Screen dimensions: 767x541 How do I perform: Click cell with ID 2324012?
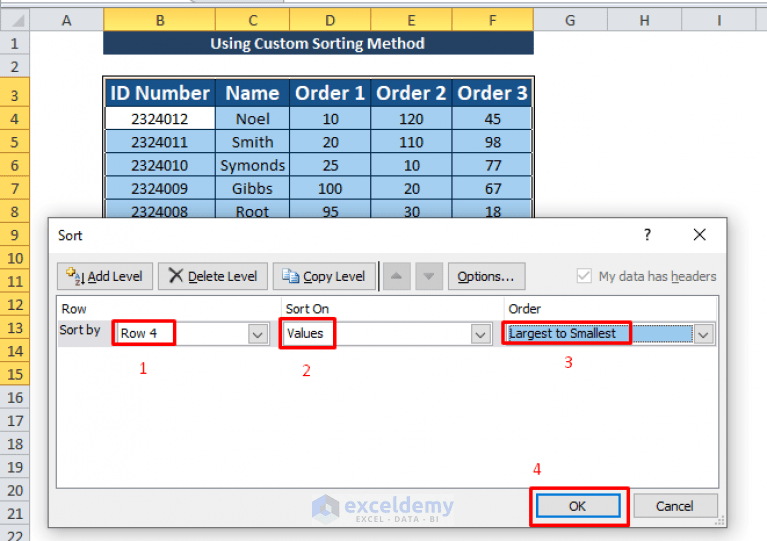pos(159,118)
